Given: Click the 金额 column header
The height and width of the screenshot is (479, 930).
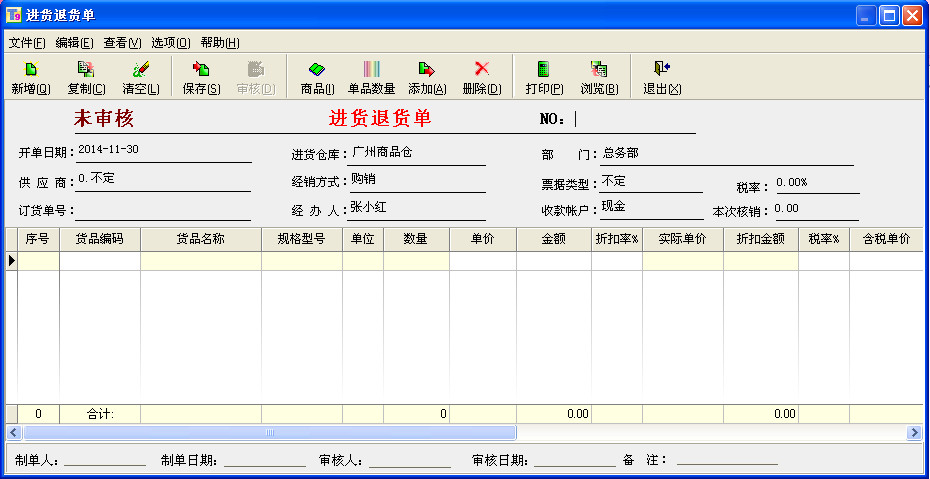Looking at the screenshot, I should click(554, 240).
